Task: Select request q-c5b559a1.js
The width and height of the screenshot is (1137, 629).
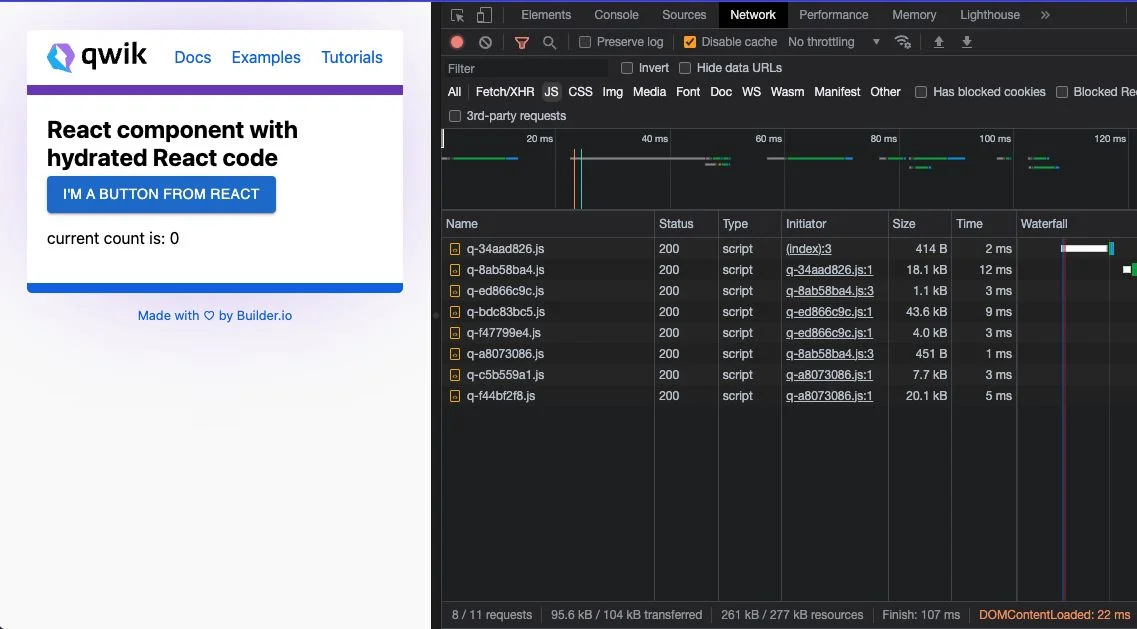Action: coord(505,375)
